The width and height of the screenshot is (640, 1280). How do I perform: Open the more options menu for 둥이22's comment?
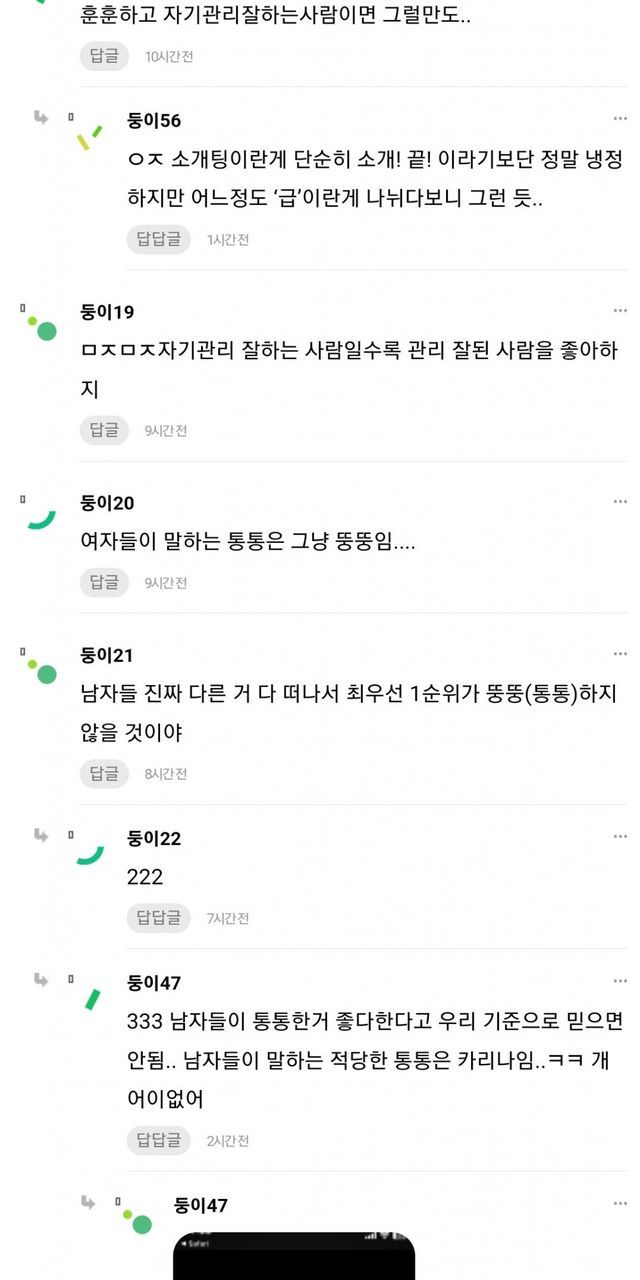pyautogui.click(x=620, y=838)
